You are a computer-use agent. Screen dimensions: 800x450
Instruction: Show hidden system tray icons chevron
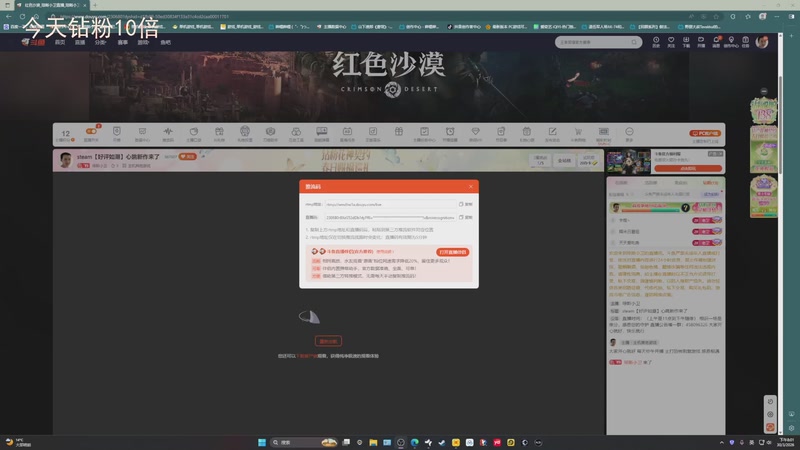(x=721, y=442)
